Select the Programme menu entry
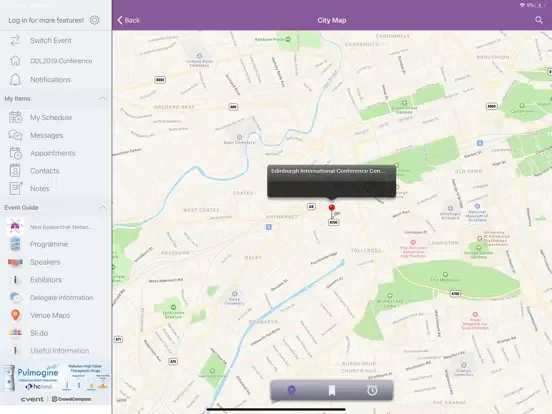Screen dimensions: 552x414 pyautogui.click(x=49, y=244)
